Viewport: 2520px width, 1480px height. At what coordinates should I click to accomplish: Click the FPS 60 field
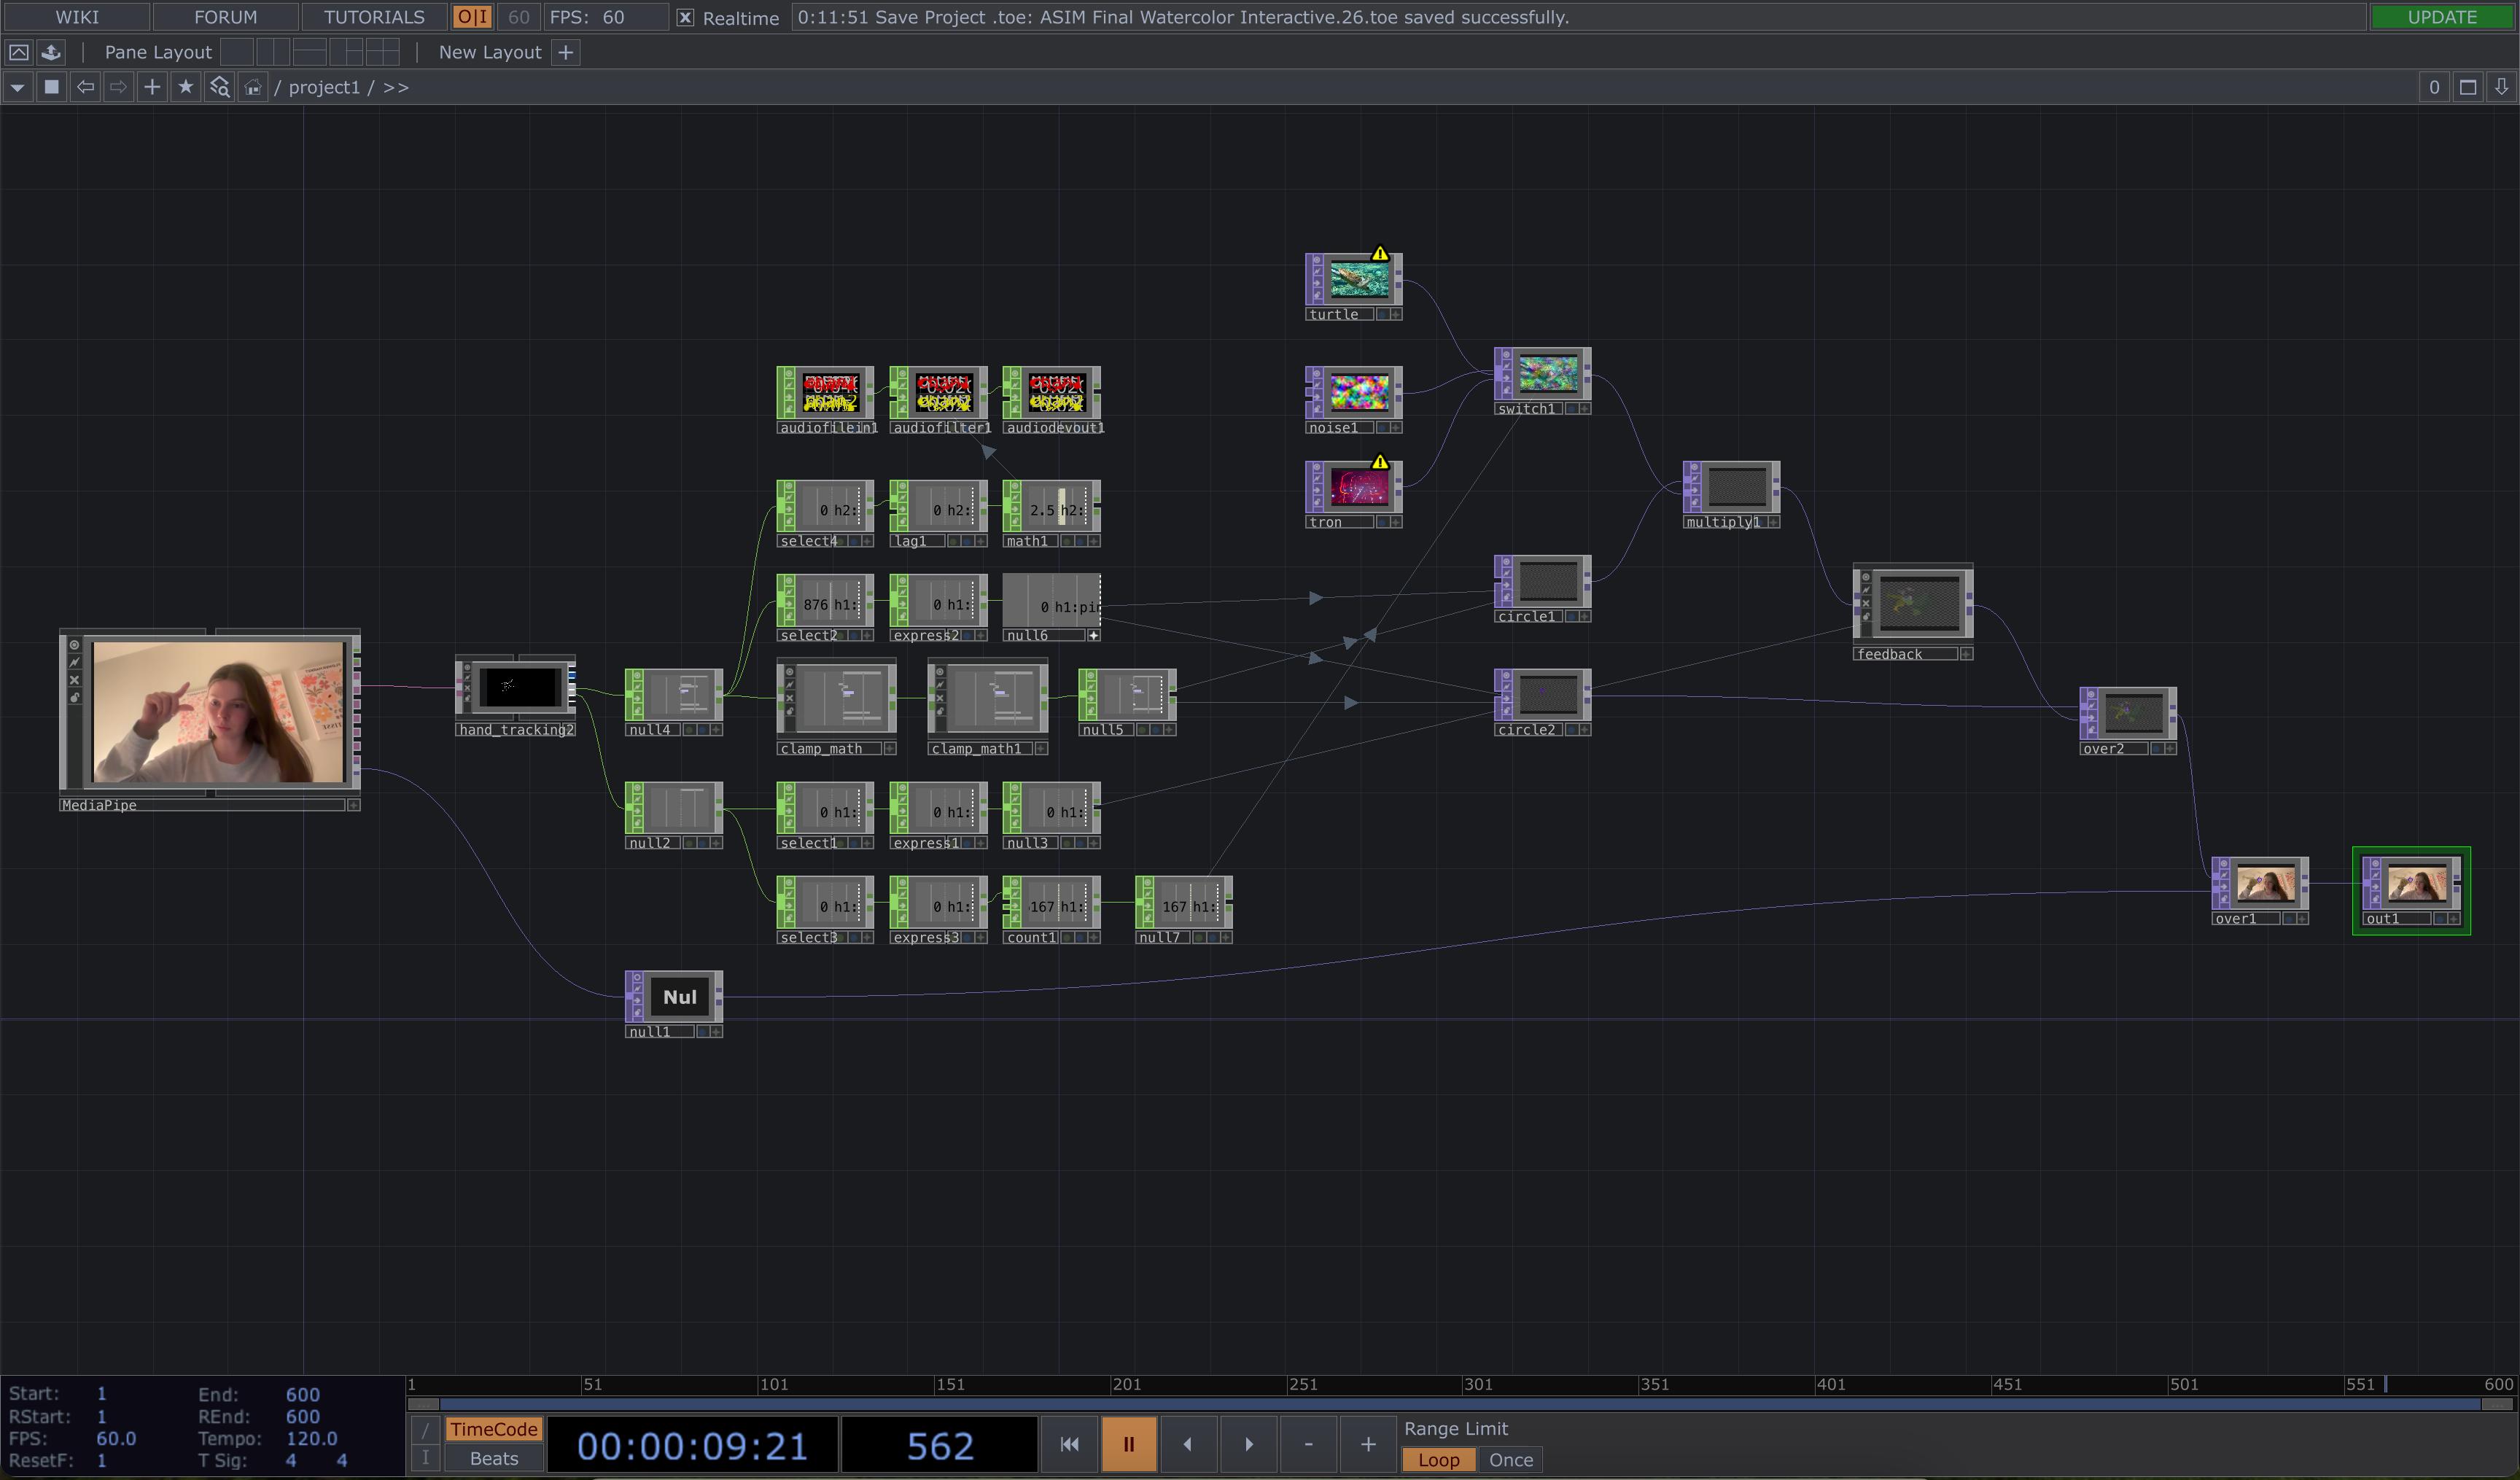point(607,17)
